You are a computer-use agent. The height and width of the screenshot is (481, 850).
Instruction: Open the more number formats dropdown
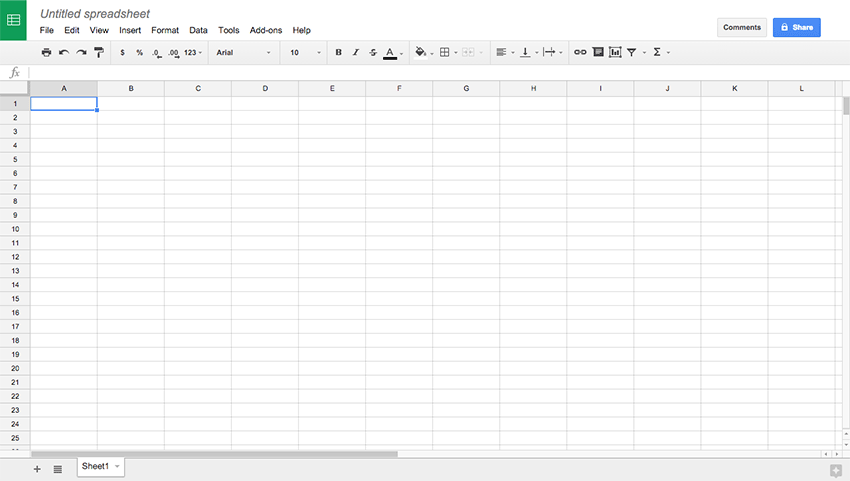[192, 53]
